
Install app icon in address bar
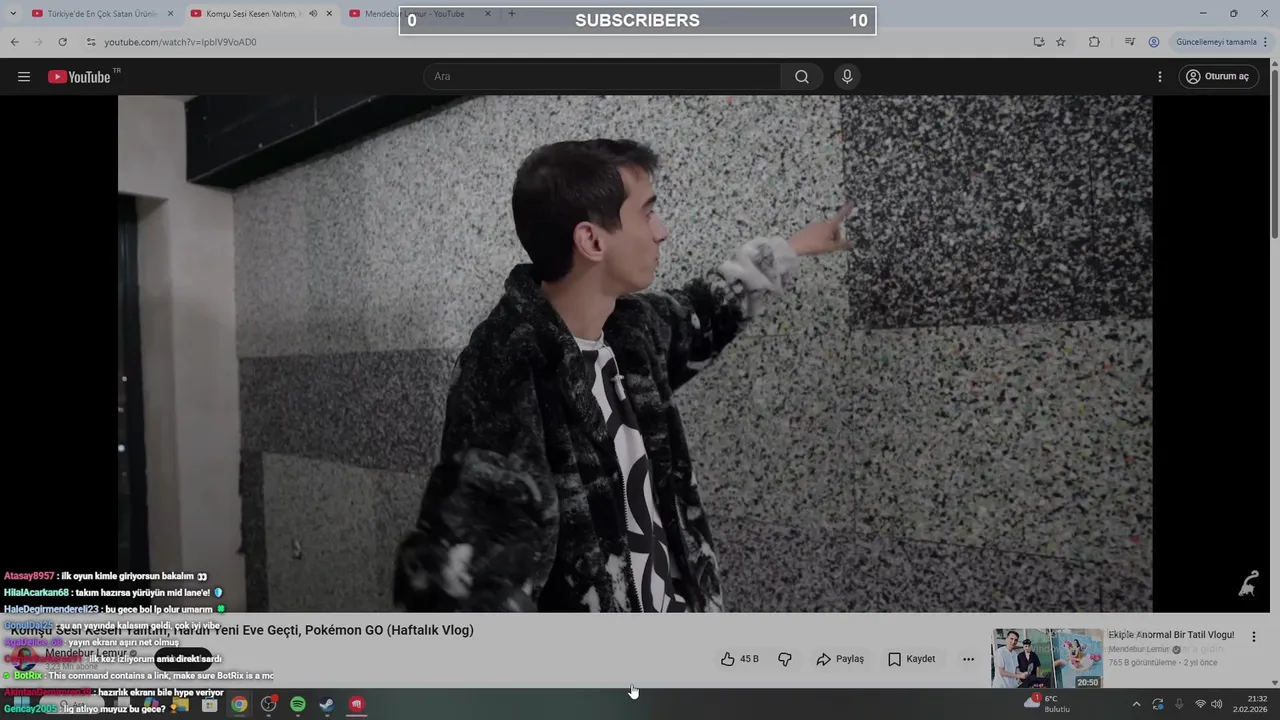[x=1039, y=42]
